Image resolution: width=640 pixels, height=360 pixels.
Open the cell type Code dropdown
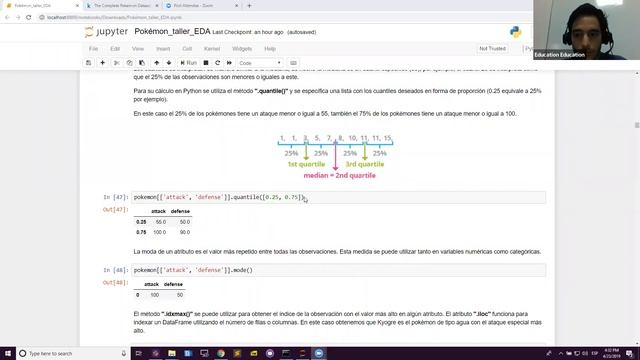(x=260, y=63)
